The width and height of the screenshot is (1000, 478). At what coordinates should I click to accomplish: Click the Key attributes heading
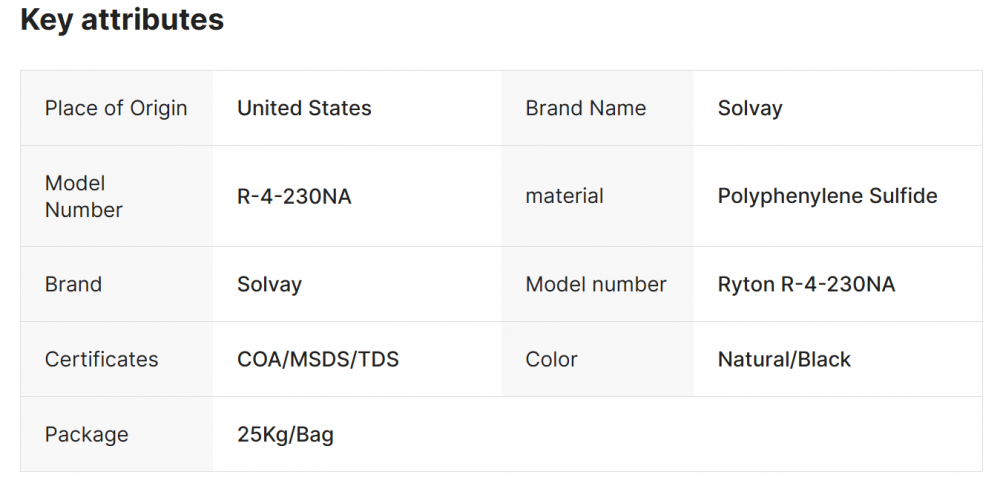coord(122,20)
